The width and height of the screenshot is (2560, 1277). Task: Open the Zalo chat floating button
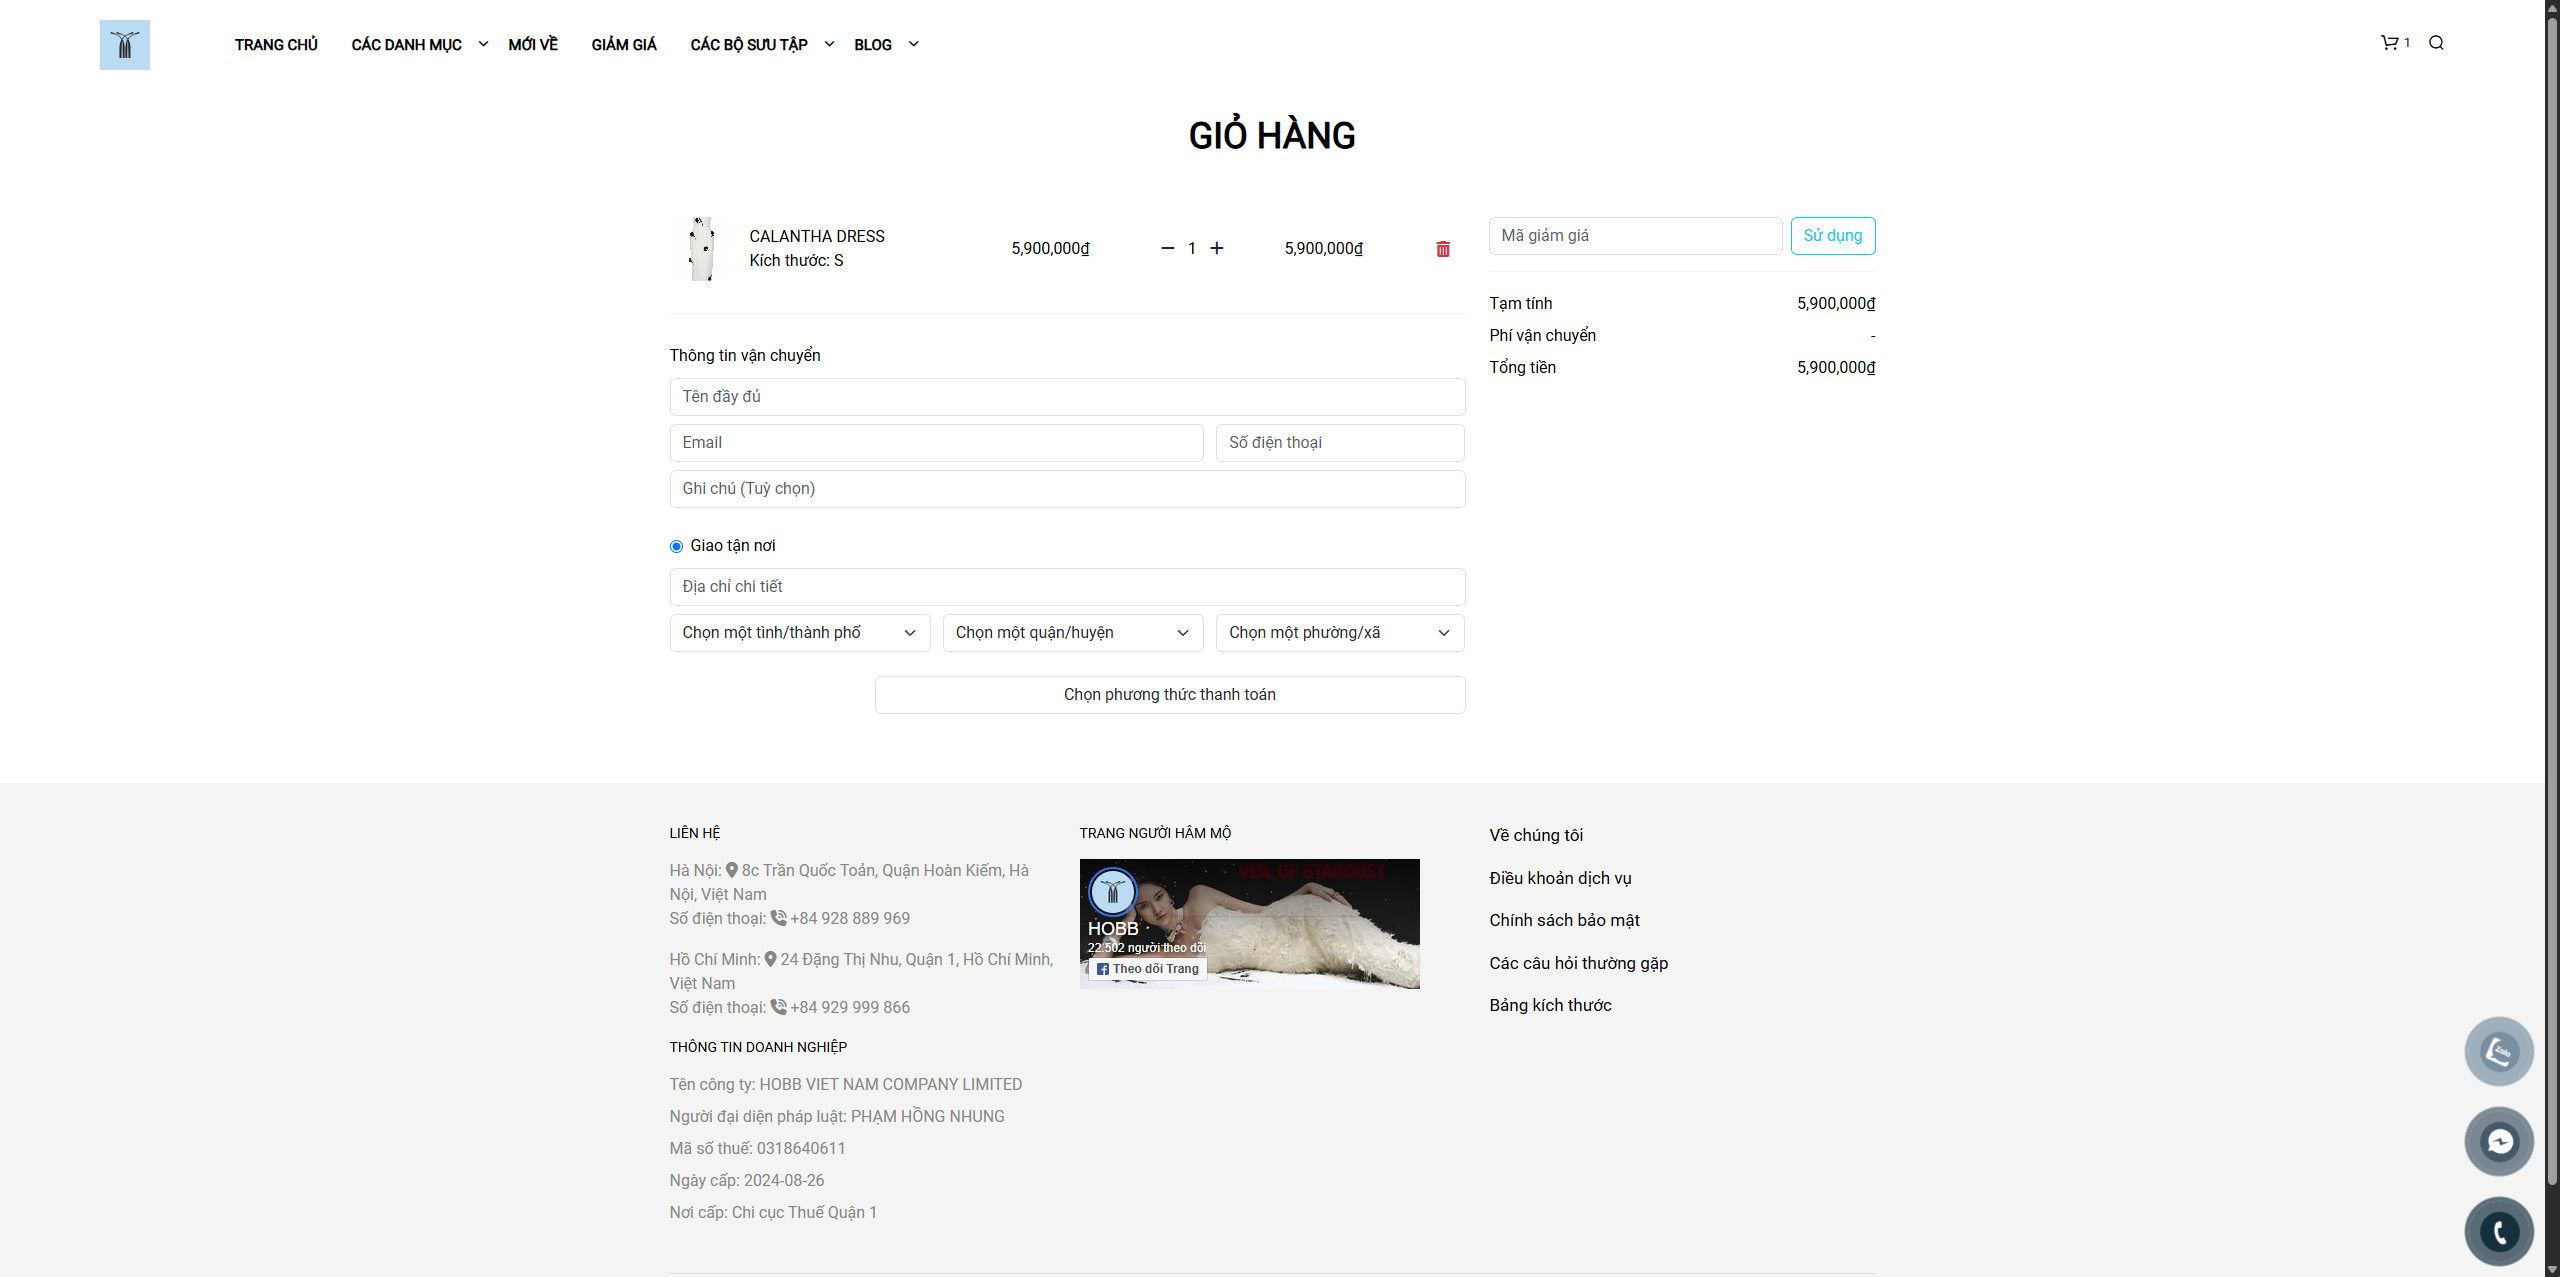point(2499,1051)
